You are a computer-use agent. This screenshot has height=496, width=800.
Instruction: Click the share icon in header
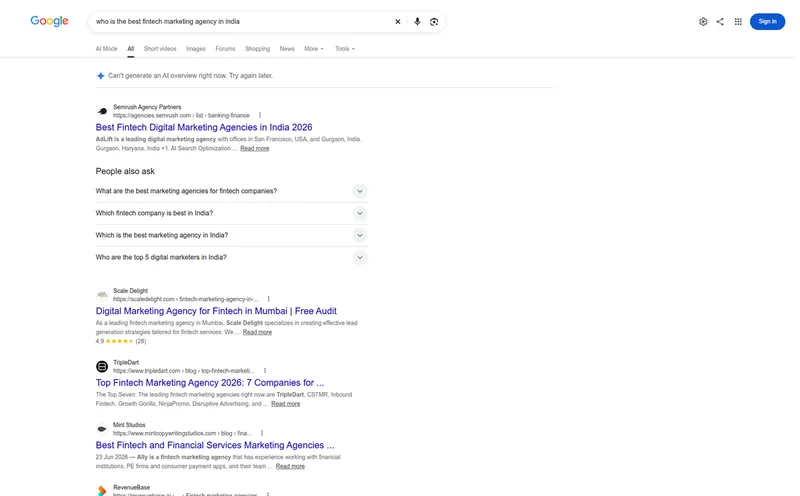pyautogui.click(x=719, y=21)
